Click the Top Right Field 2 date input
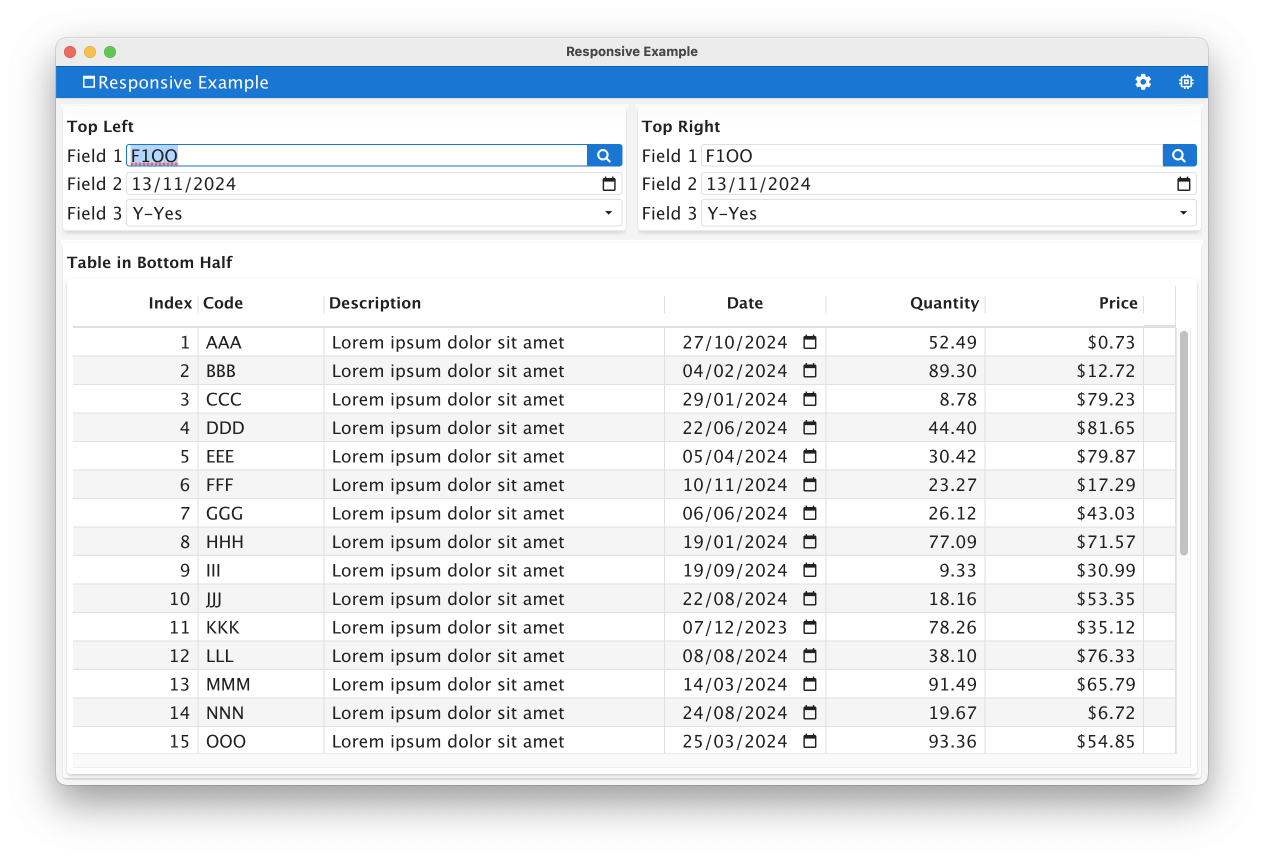The height and width of the screenshot is (859, 1264). tap(930, 184)
